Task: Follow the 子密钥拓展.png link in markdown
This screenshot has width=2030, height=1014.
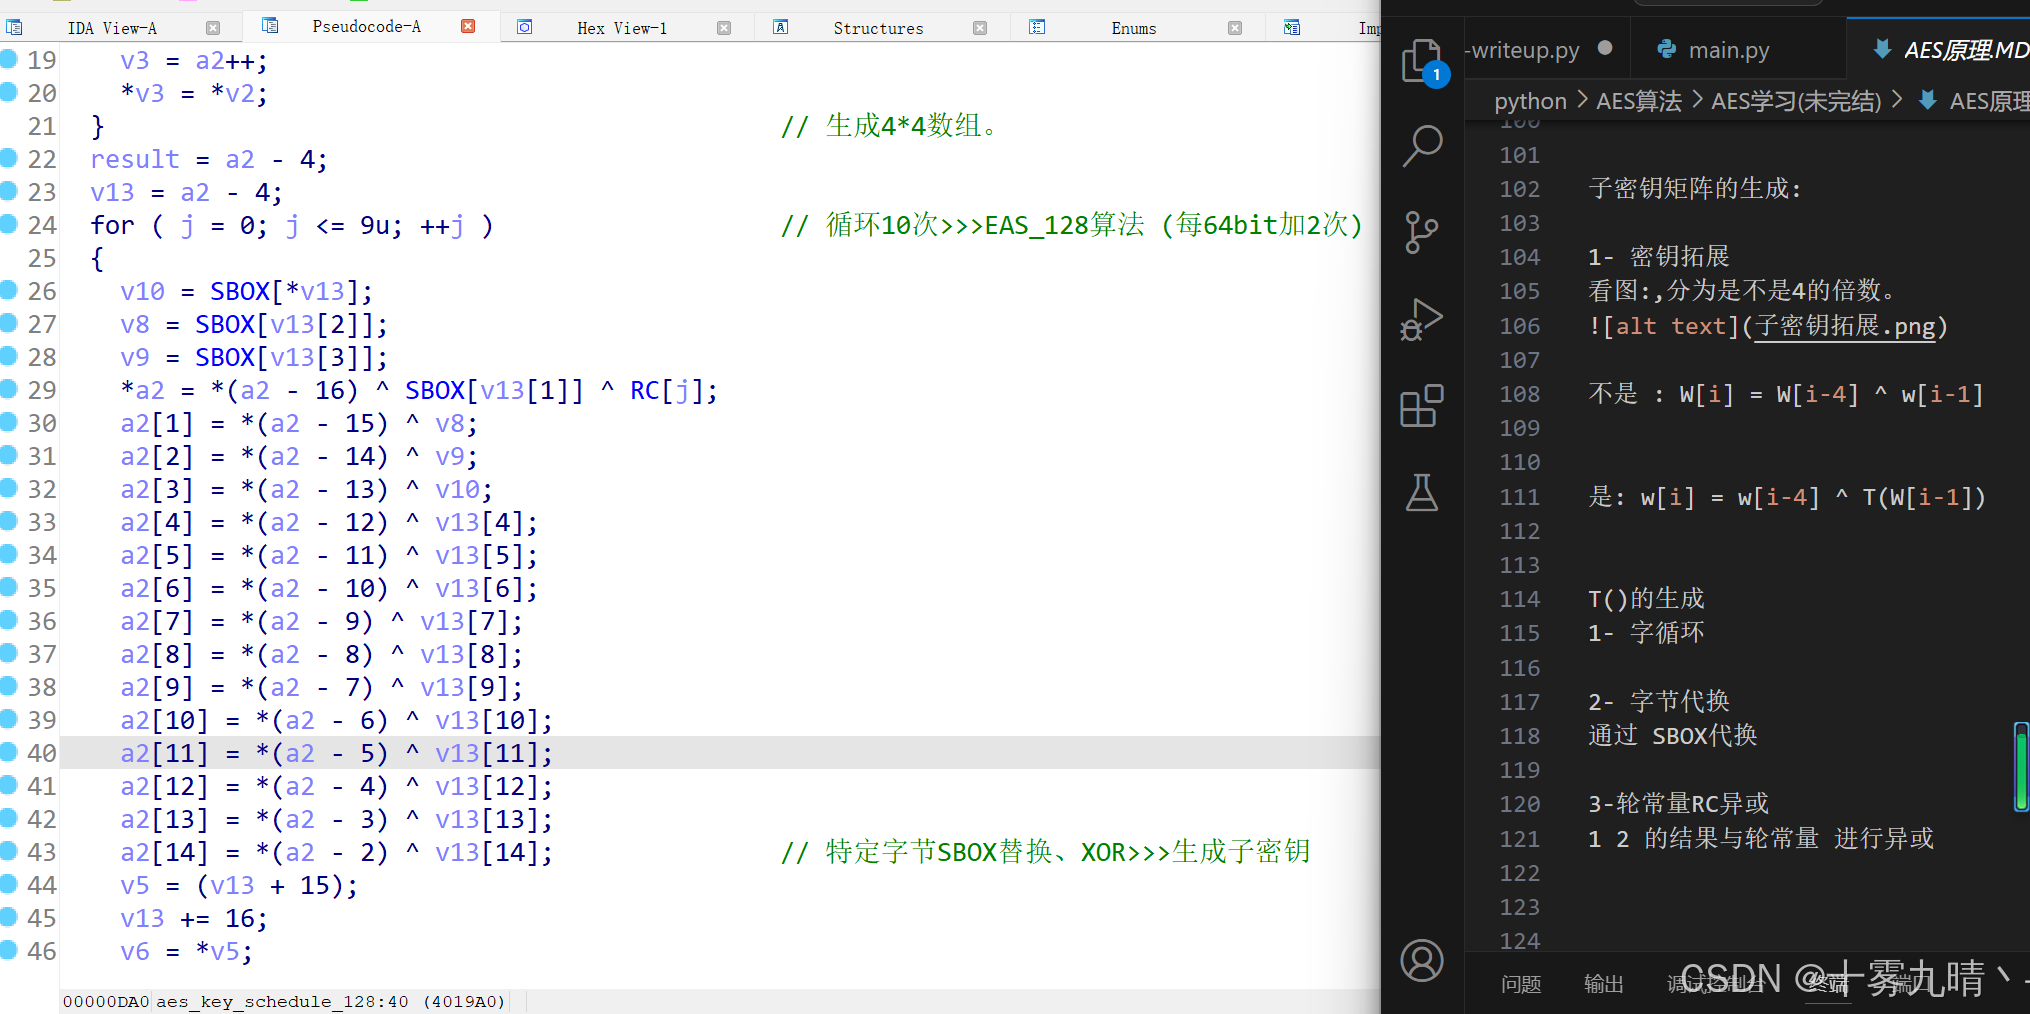Action: click(1845, 326)
